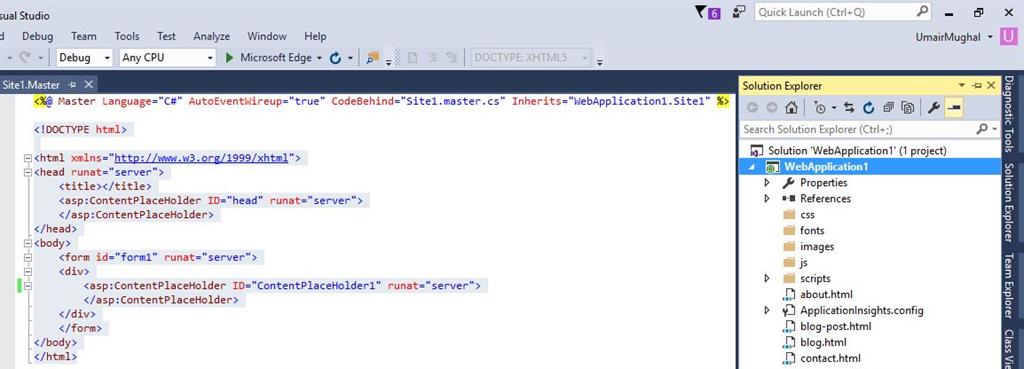Pin the Site1.Master tab

pyautogui.click(x=72, y=85)
